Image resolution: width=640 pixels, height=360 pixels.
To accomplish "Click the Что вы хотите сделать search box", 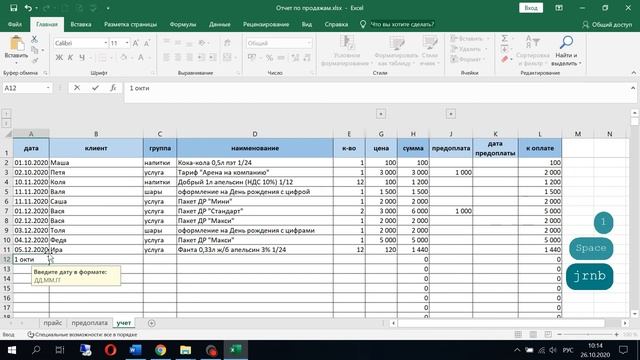I will click(402, 24).
